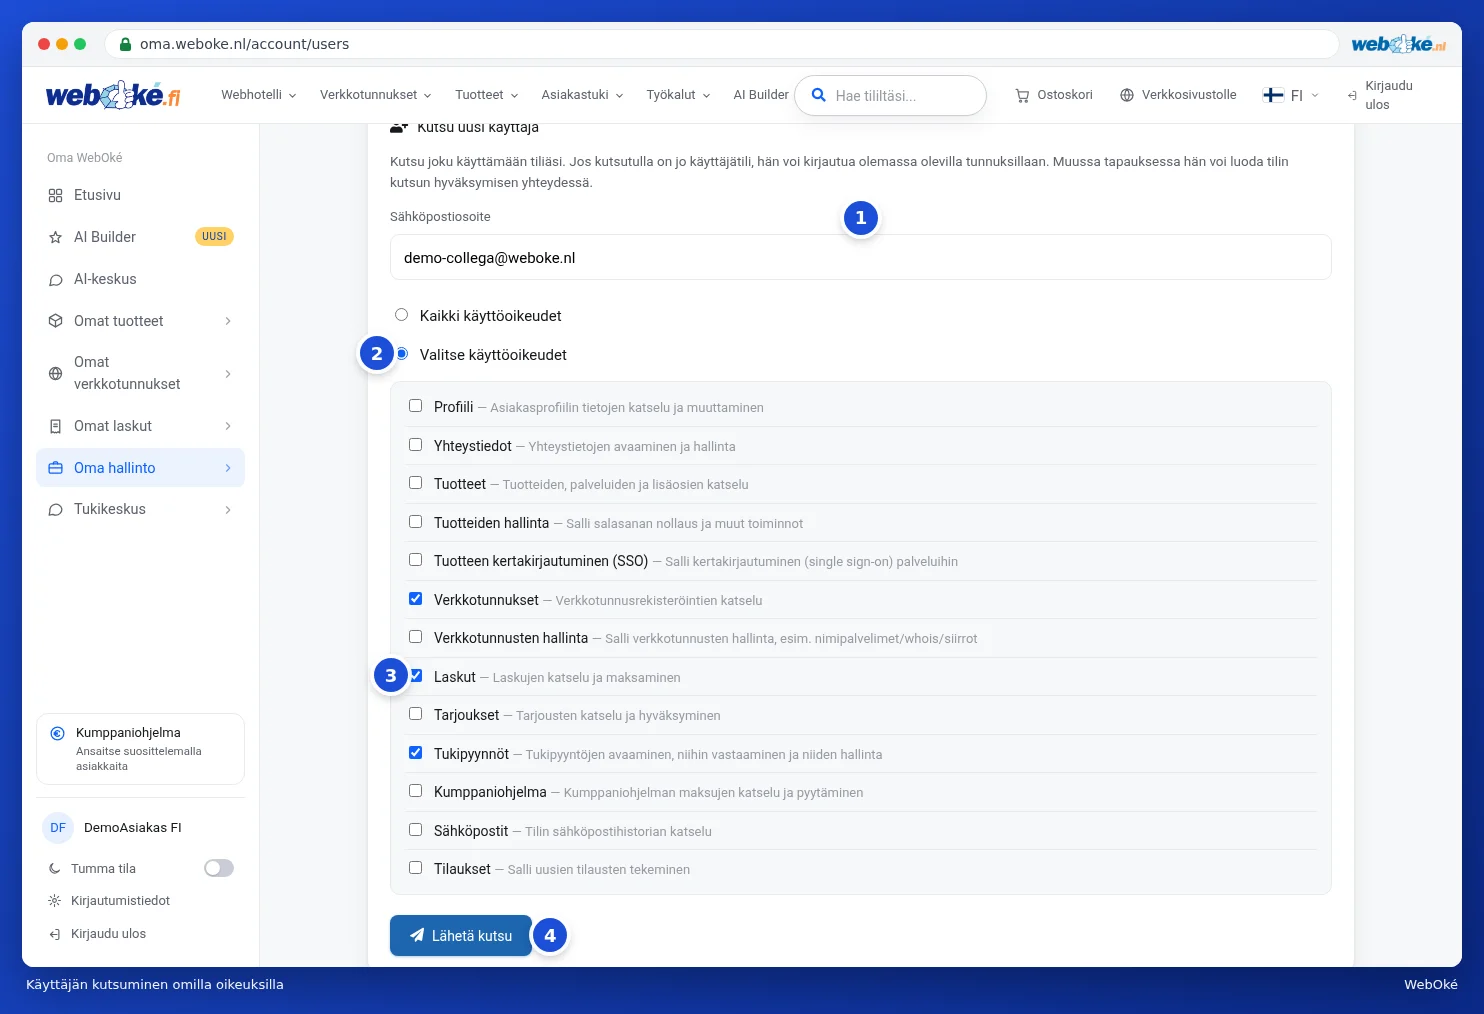The height and width of the screenshot is (1014, 1484).
Task: Expand Tukikeskus sidebar chevron
Action: coord(228,510)
